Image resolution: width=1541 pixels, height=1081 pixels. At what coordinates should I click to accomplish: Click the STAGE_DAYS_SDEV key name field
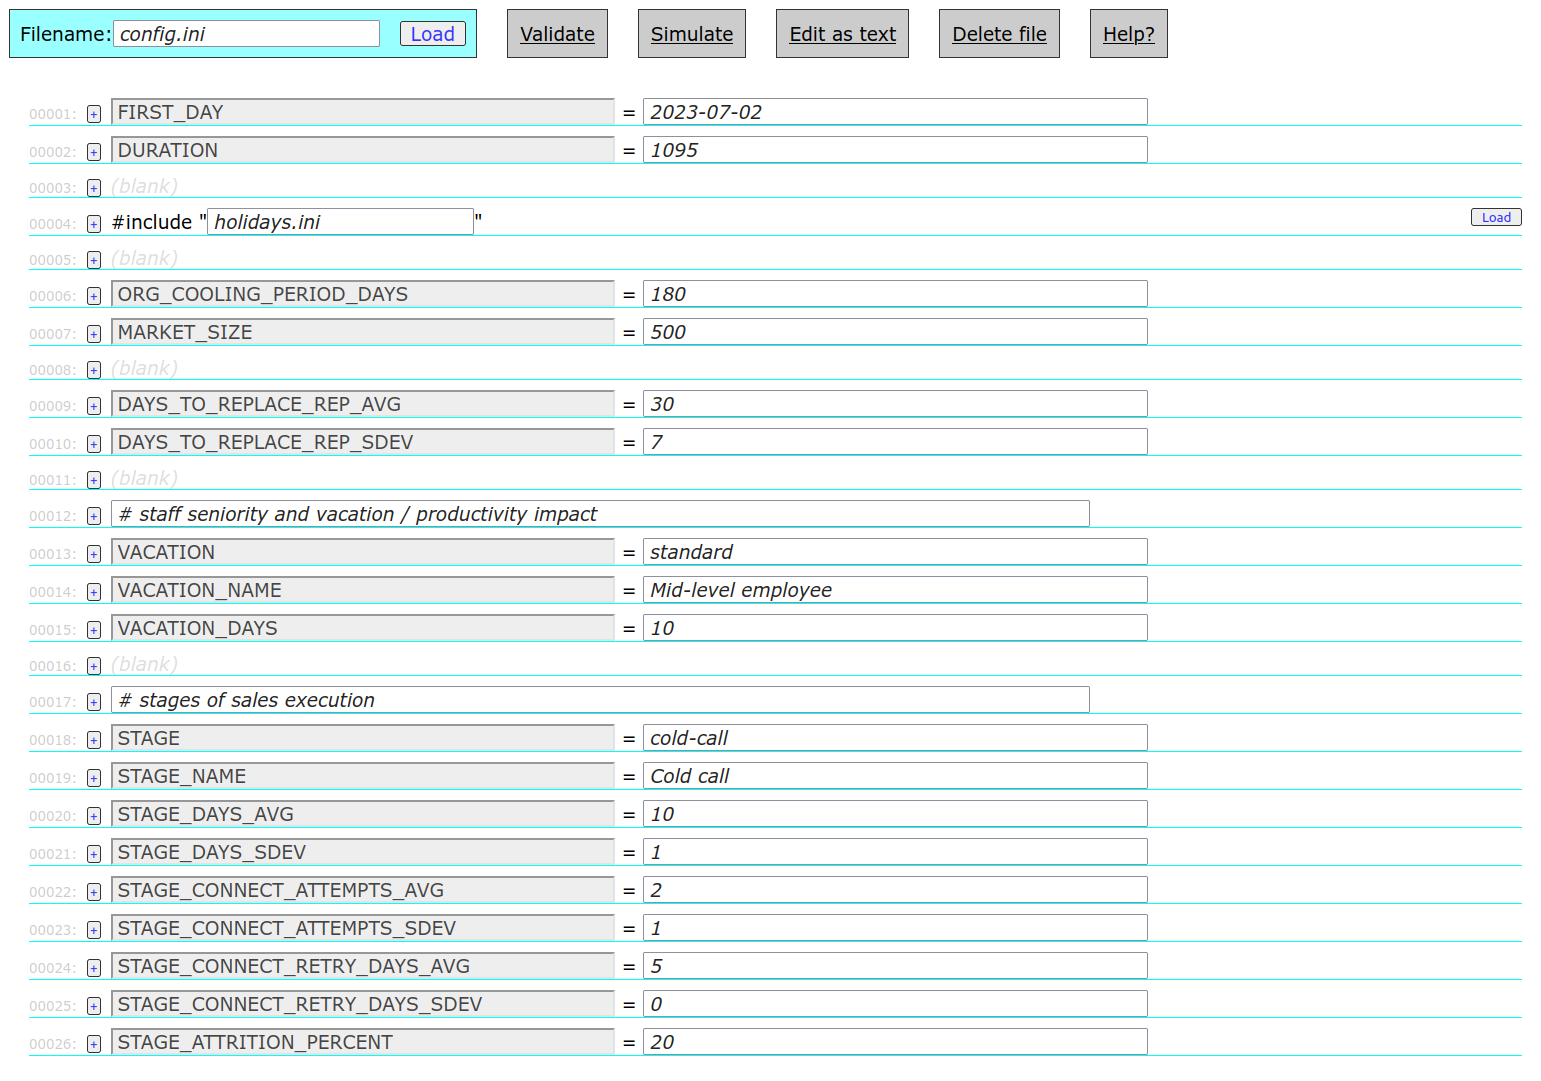click(363, 852)
